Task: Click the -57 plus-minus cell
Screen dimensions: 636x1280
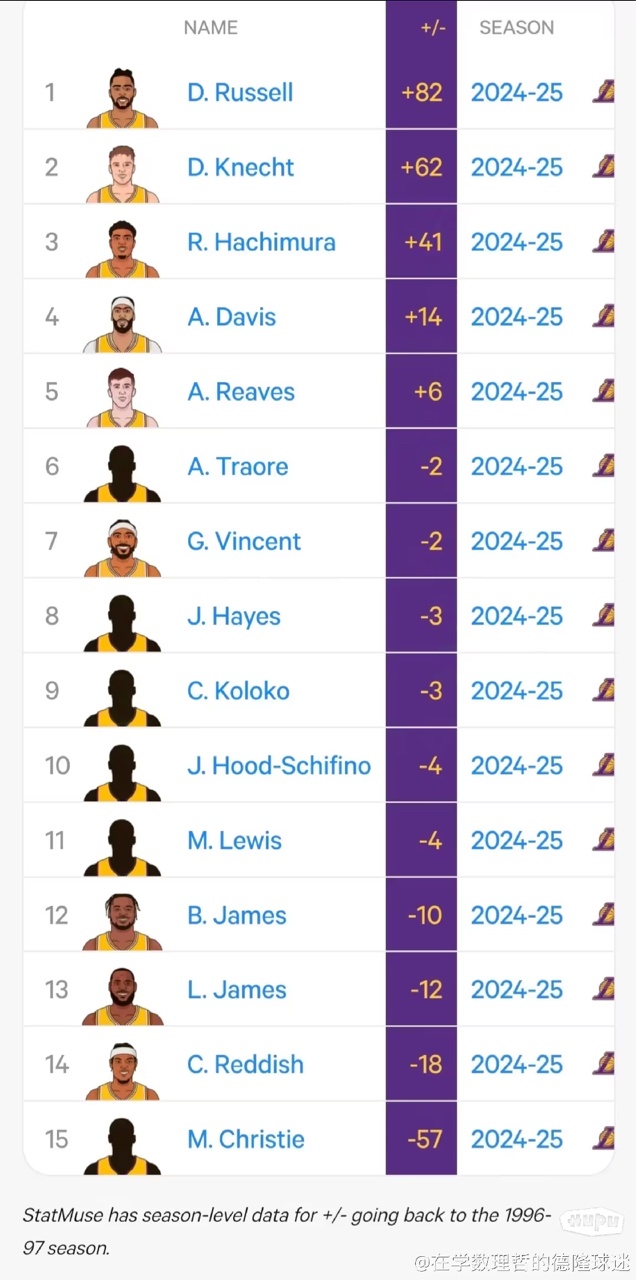Action: pyautogui.click(x=424, y=1139)
